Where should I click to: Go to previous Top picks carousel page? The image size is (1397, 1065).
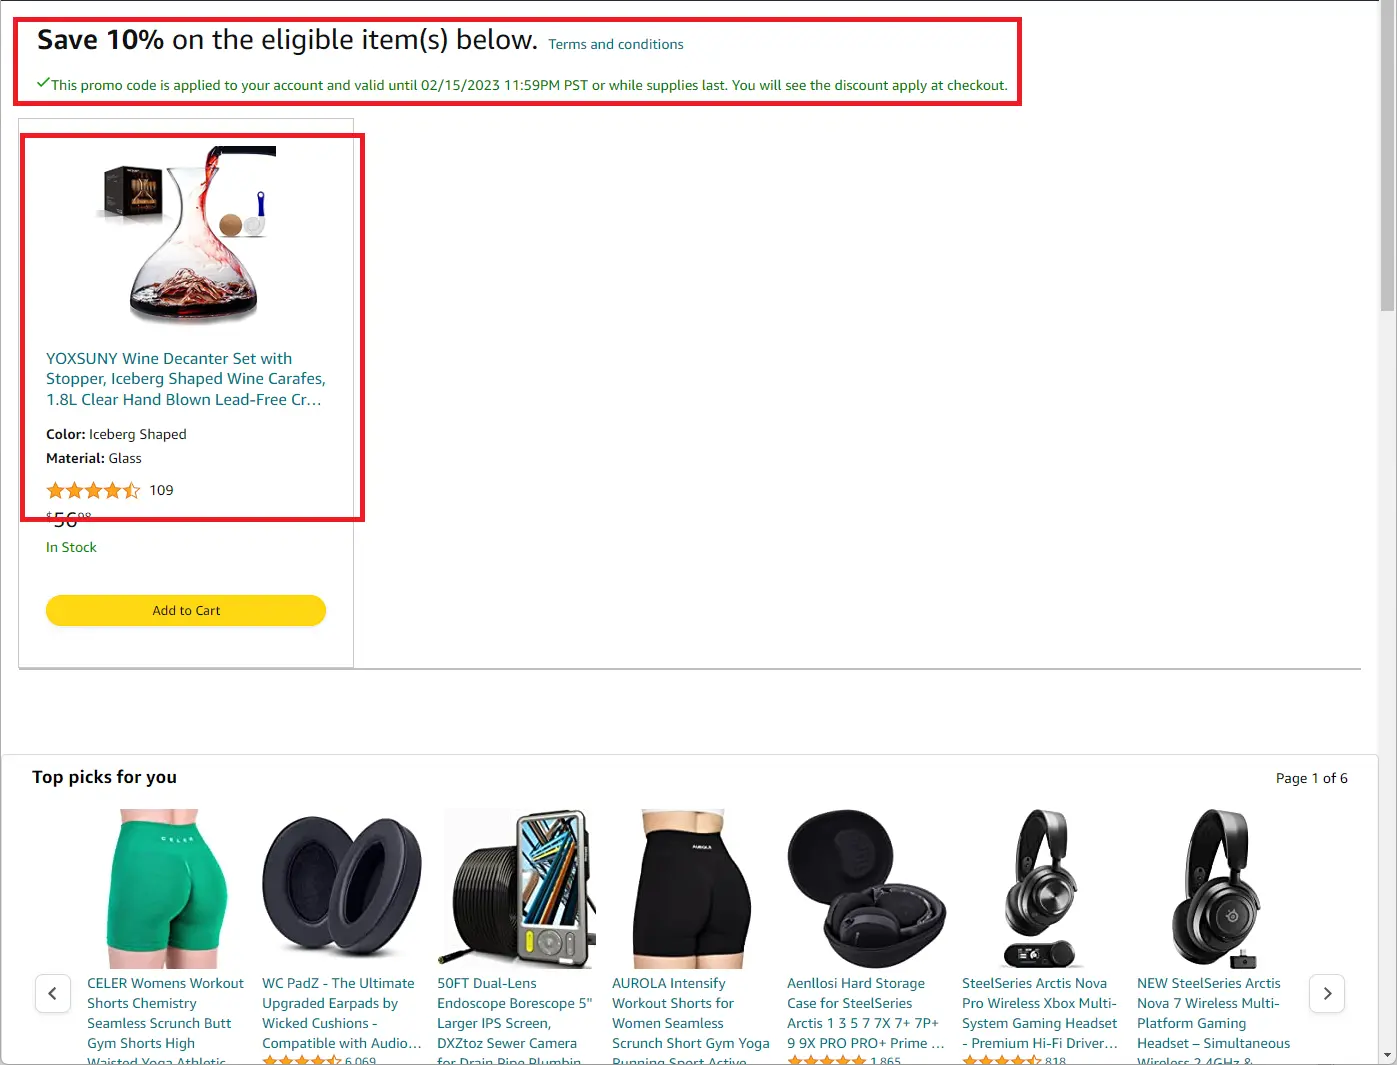coord(53,993)
